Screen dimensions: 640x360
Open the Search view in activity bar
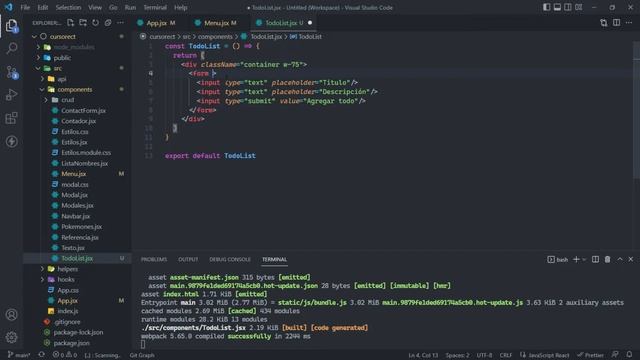click(x=11, y=49)
